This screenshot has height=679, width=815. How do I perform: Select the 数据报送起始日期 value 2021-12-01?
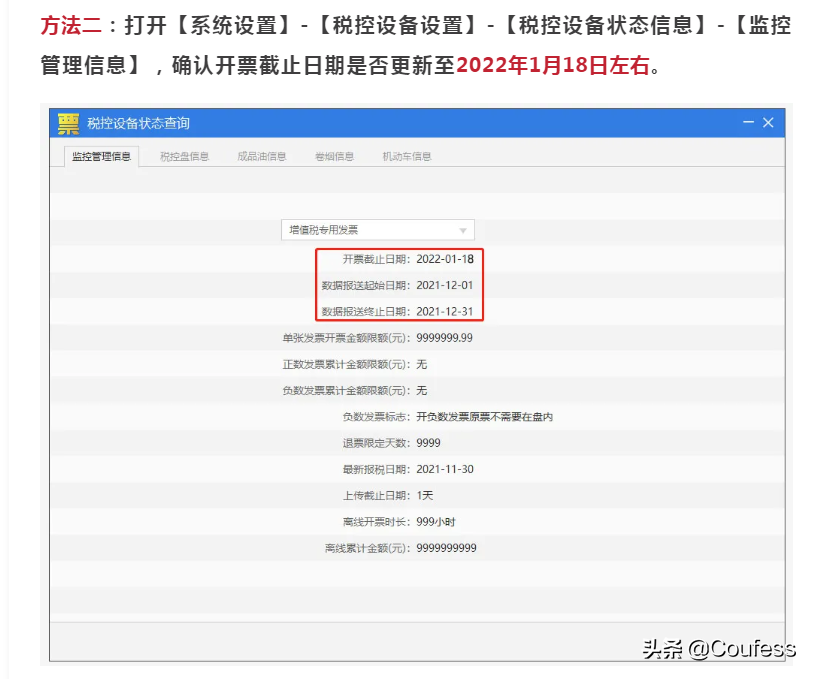pyautogui.click(x=444, y=285)
